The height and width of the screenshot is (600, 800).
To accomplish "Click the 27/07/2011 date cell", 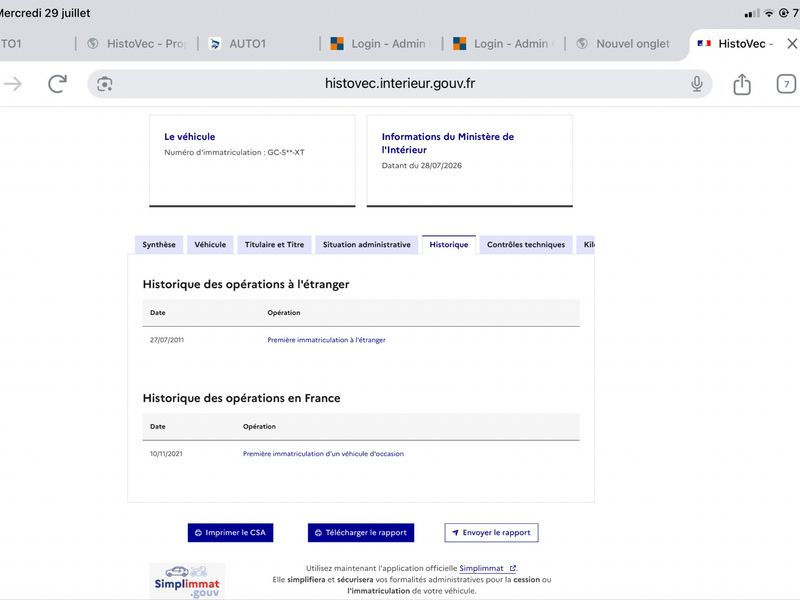I will coord(167,340).
